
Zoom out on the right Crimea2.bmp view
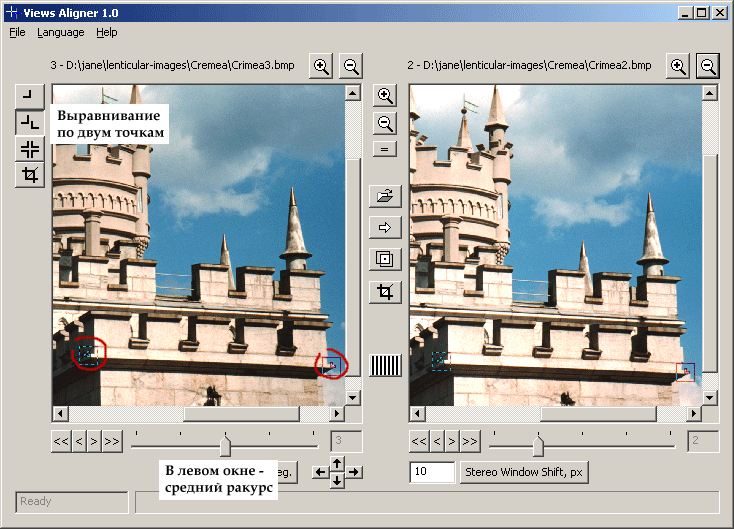[708, 66]
